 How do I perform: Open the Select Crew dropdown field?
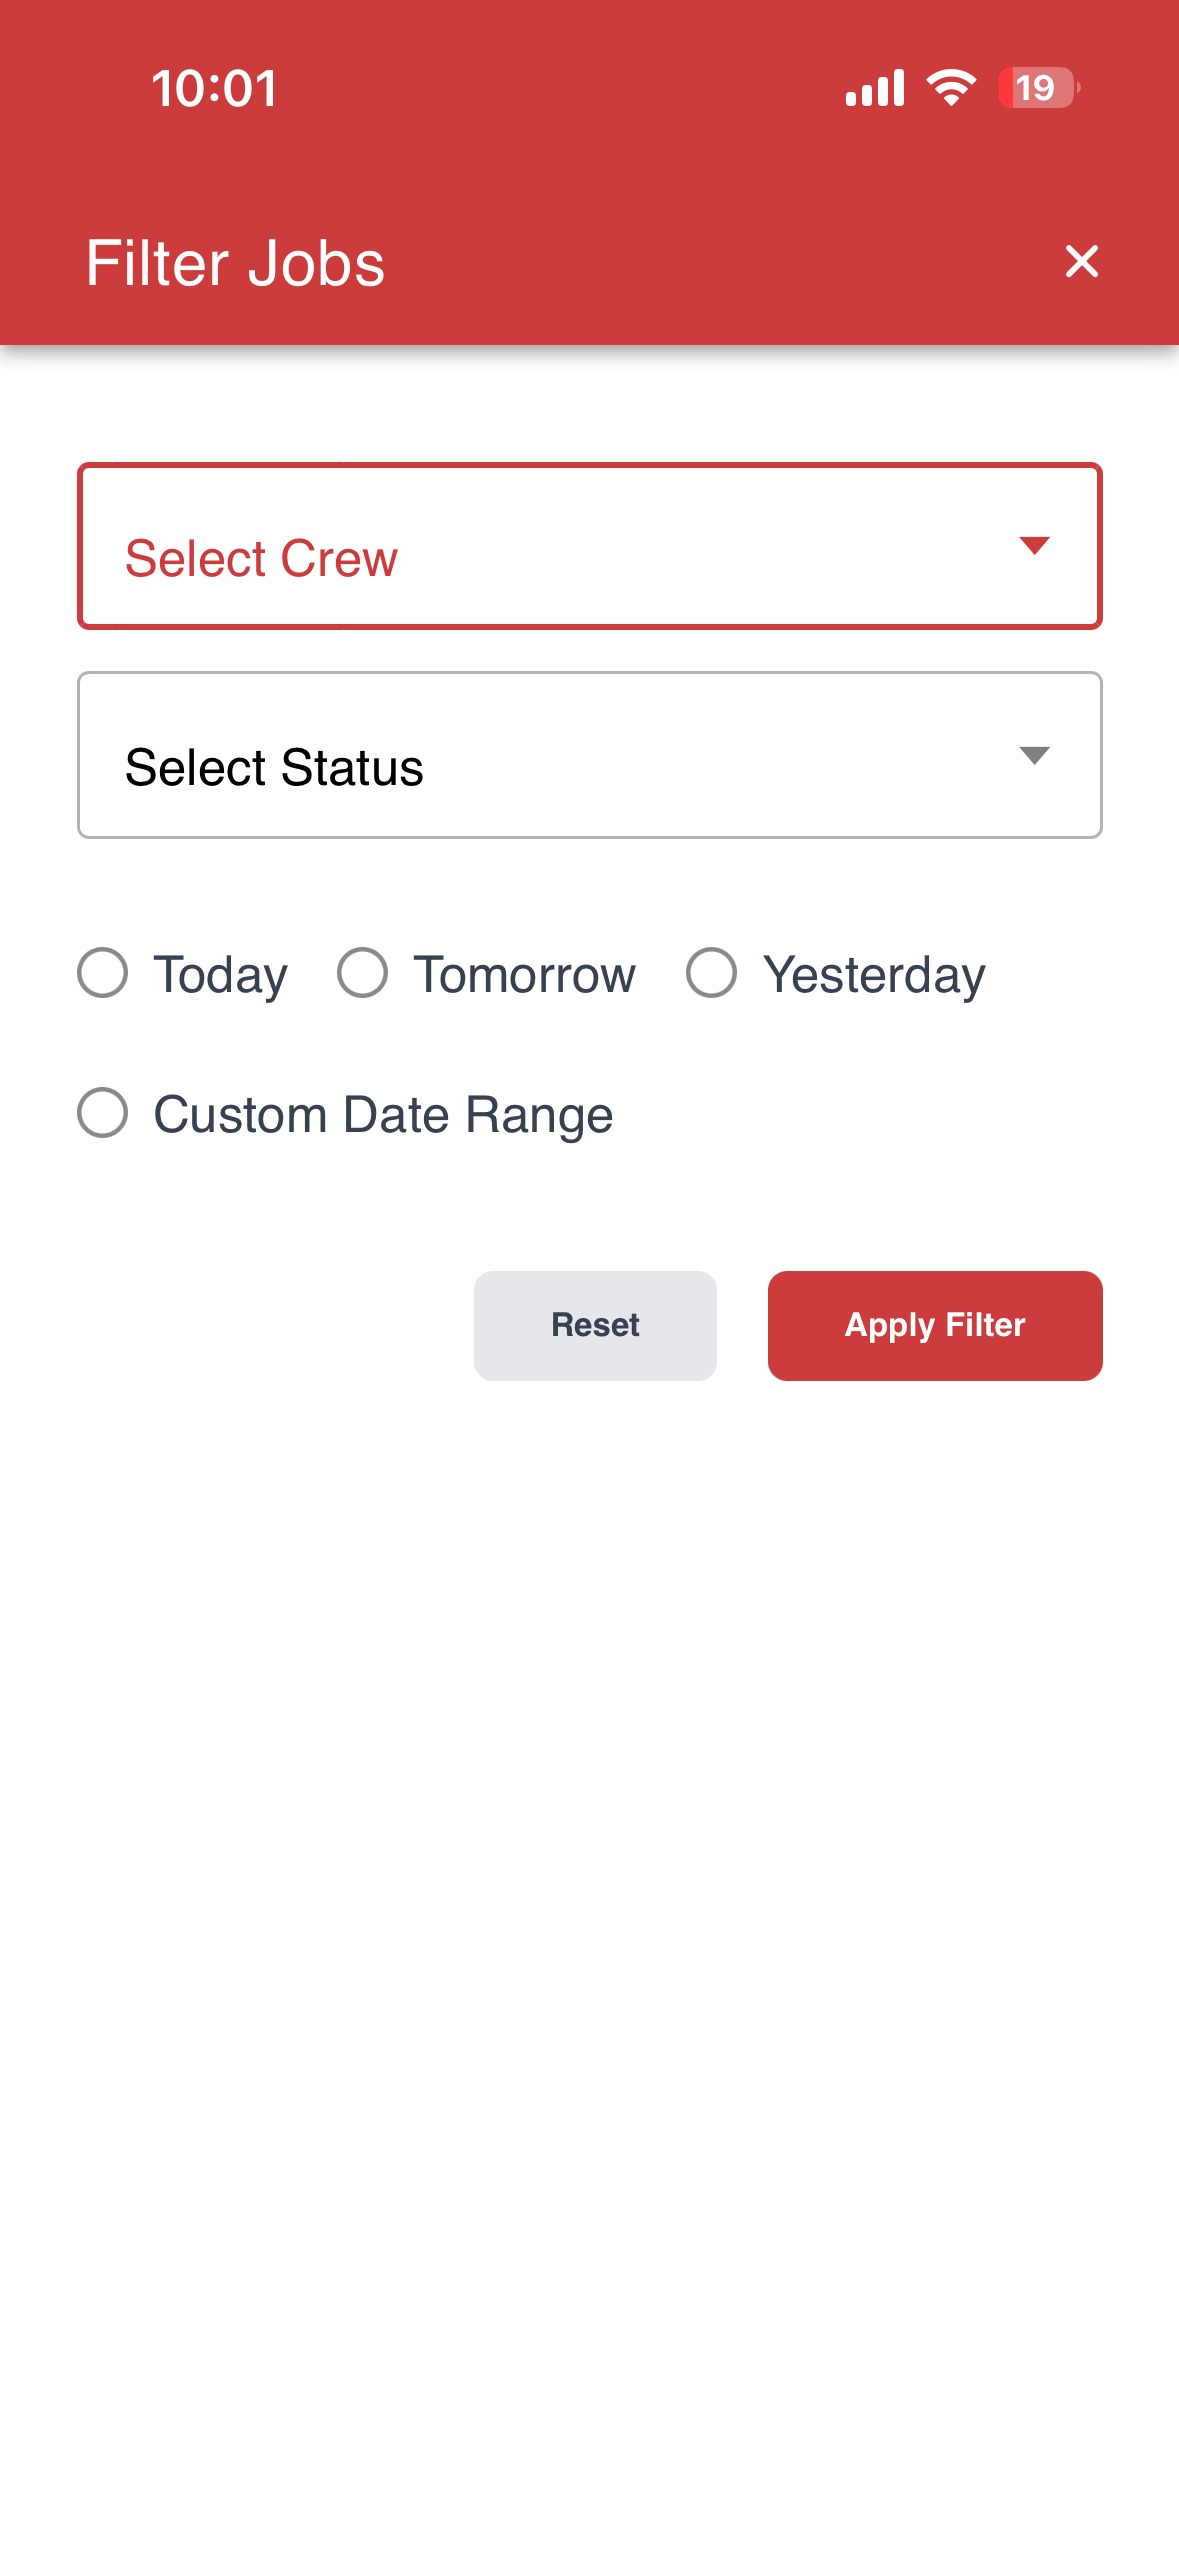pos(590,546)
